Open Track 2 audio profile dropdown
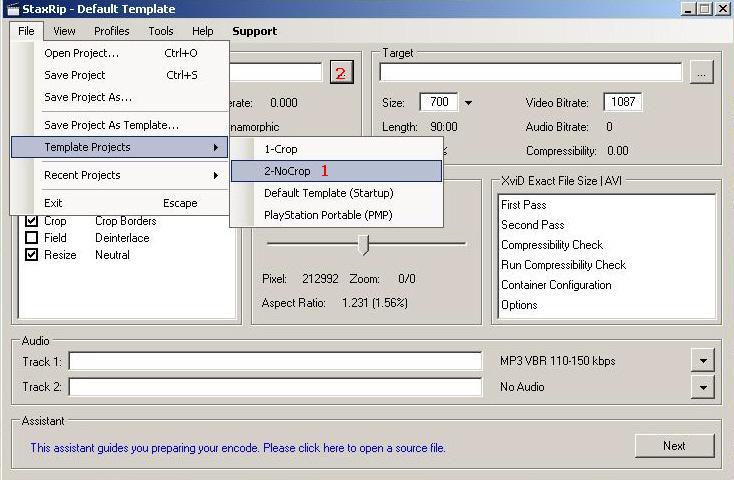The image size is (734, 480). tap(703, 387)
